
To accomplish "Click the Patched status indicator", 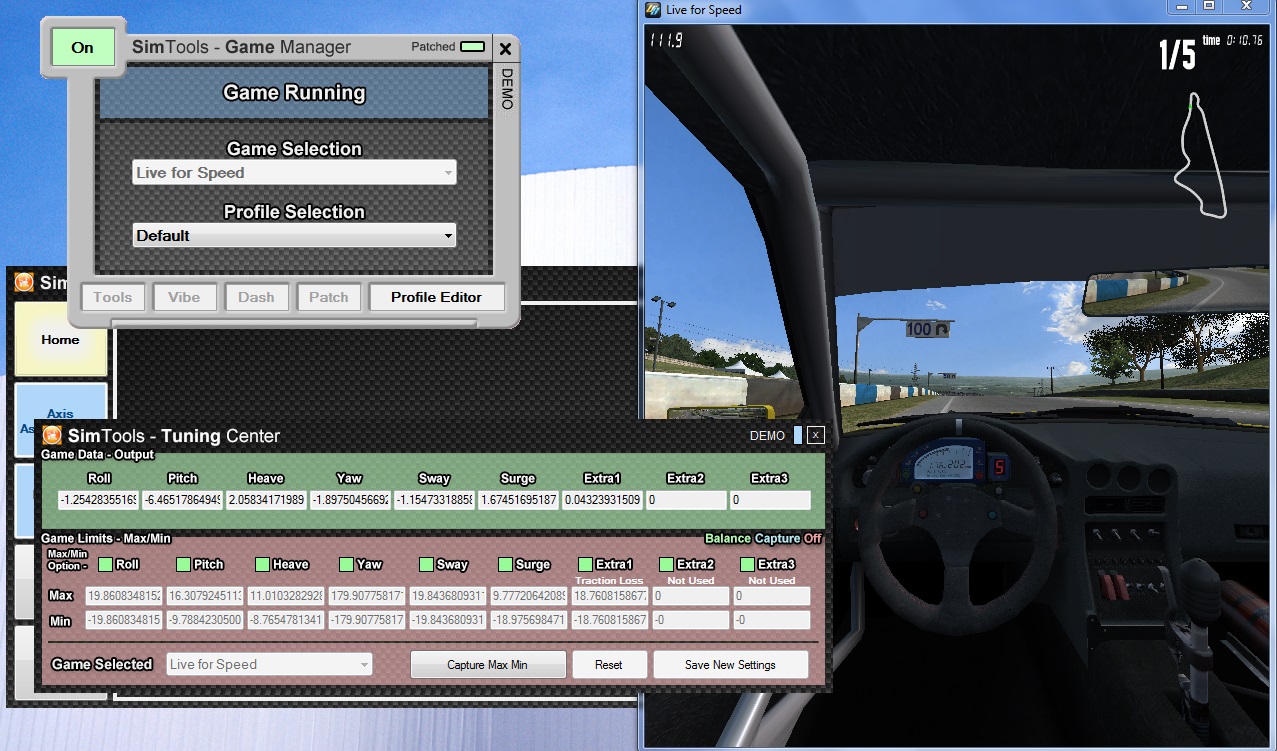I will pyautogui.click(x=473, y=46).
